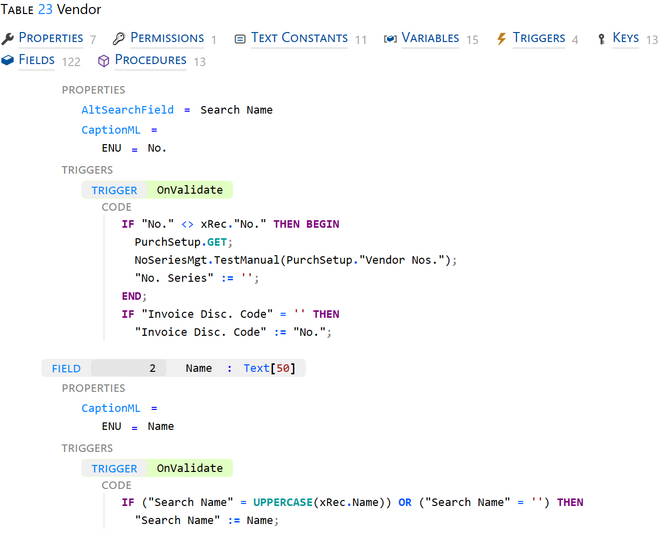Viewport: 668px width, 535px height.
Task: Click the NoSeriesMgt.TestManual code line
Action: (296, 260)
